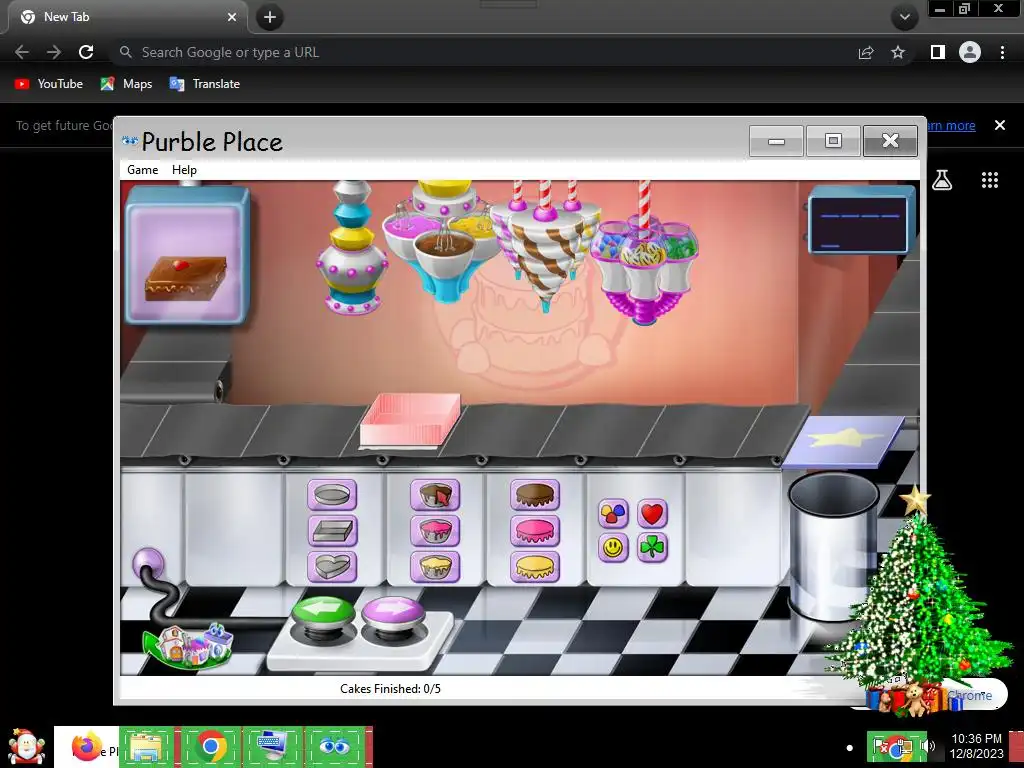Reload the Chrome page
The height and width of the screenshot is (768, 1024).
(x=86, y=52)
